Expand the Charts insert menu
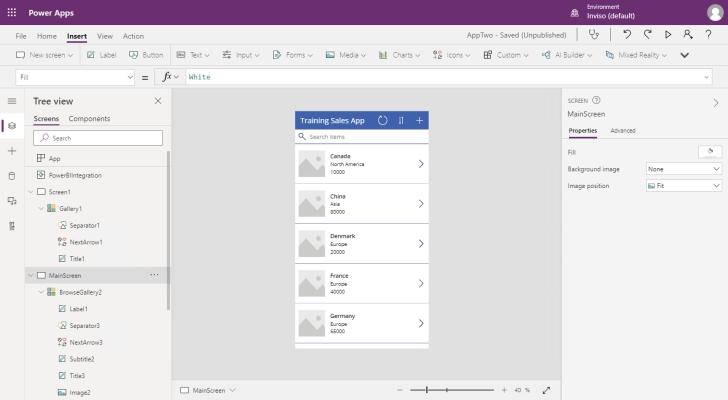 click(x=399, y=55)
